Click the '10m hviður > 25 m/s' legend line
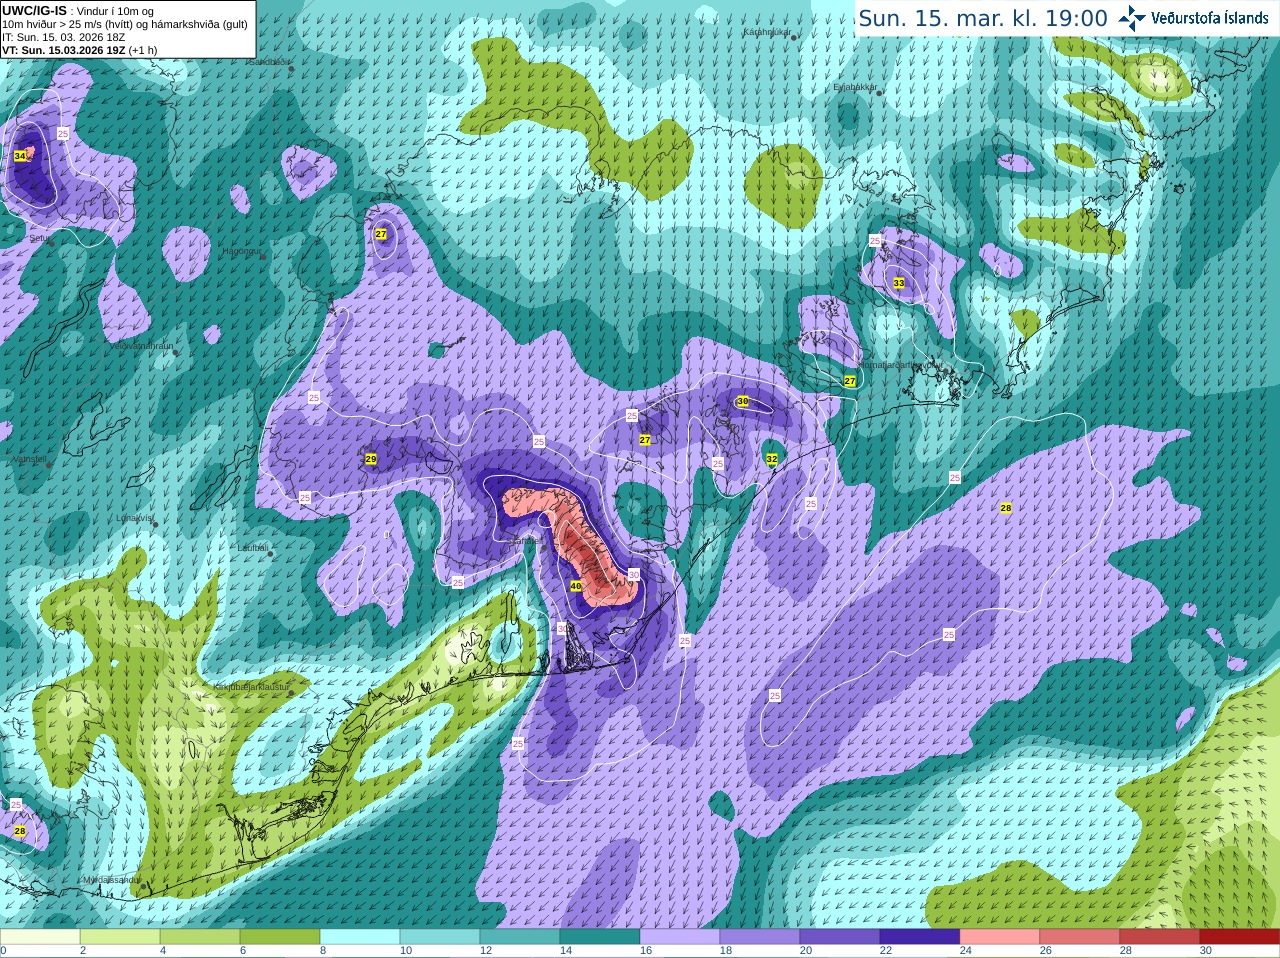1280x958 pixels. tap(125, 24)
